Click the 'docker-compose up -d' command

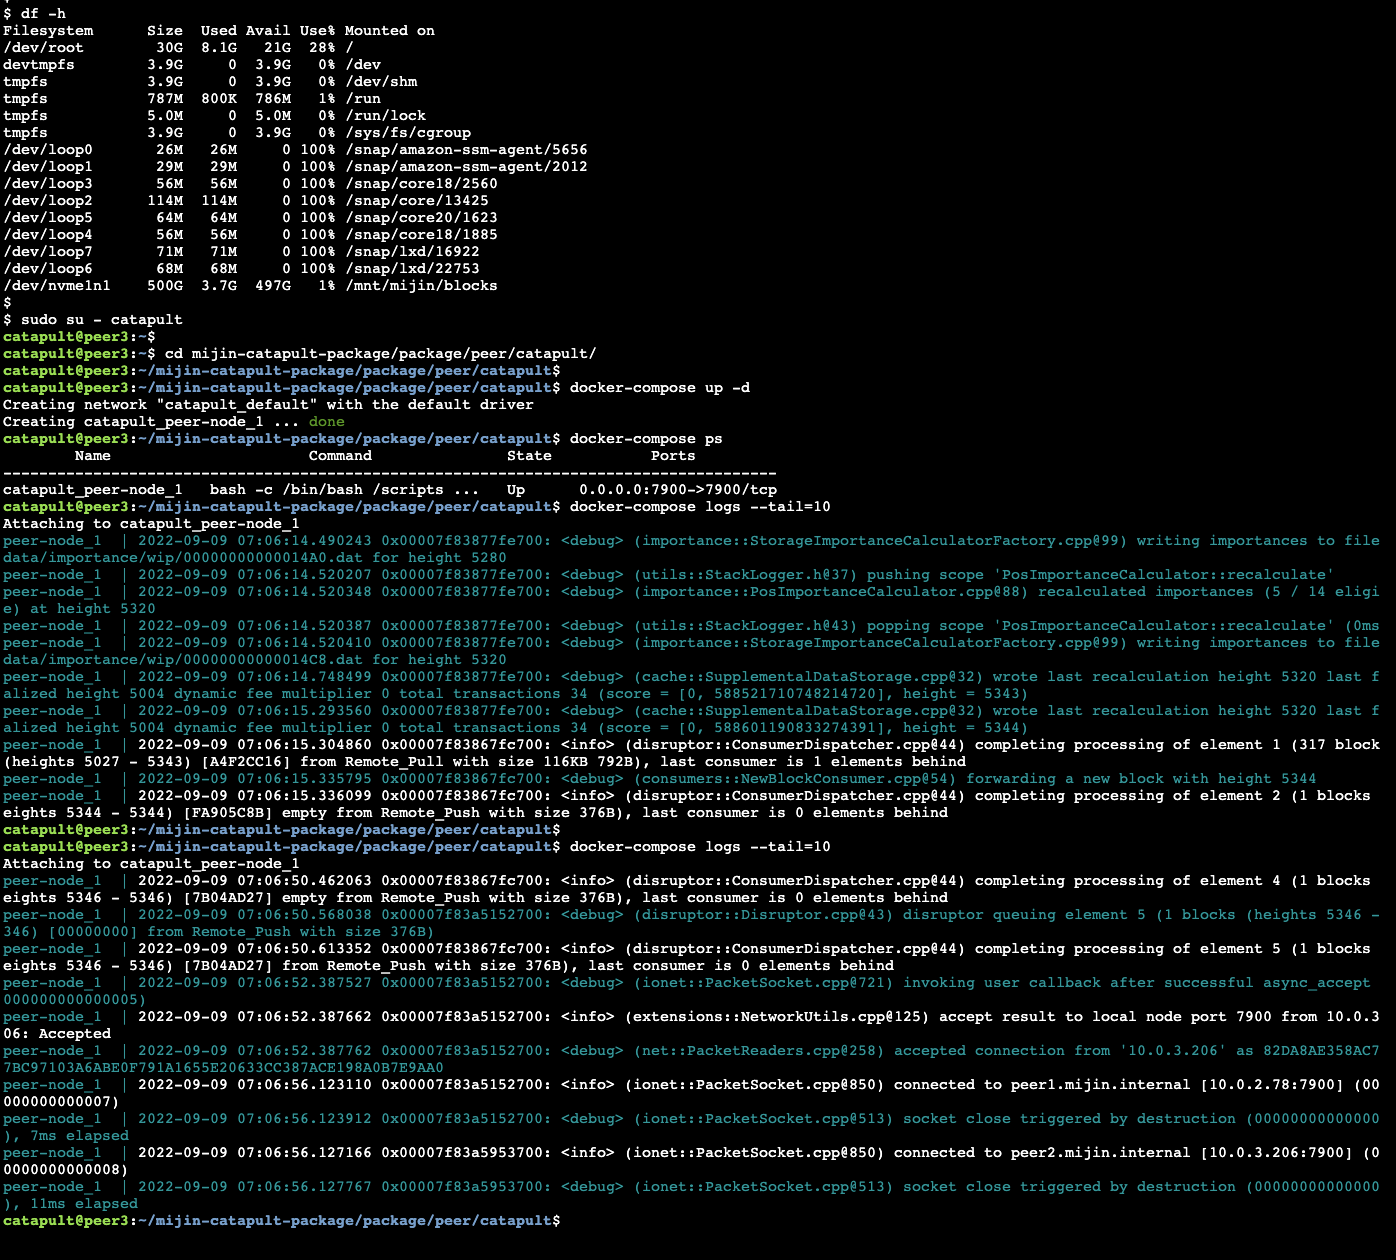click(660, 387)
